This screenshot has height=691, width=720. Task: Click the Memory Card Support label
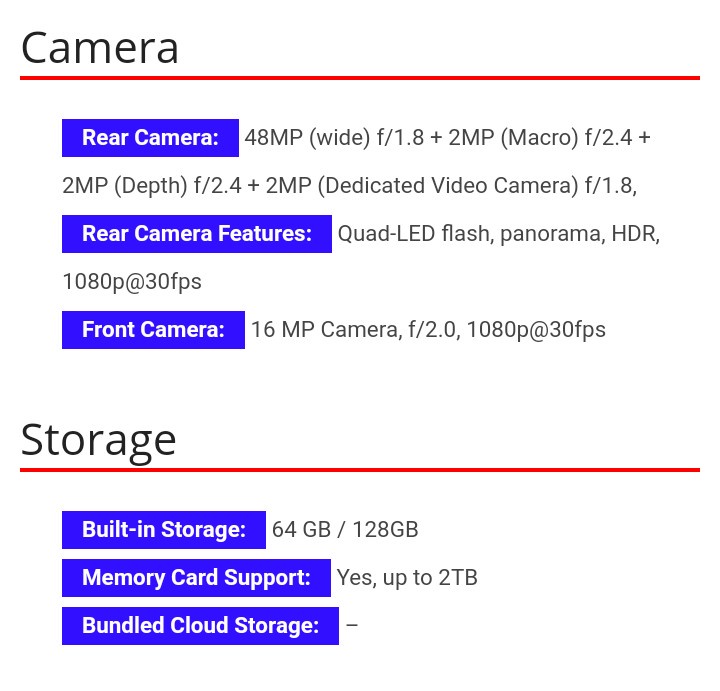[x=196, y=578]
